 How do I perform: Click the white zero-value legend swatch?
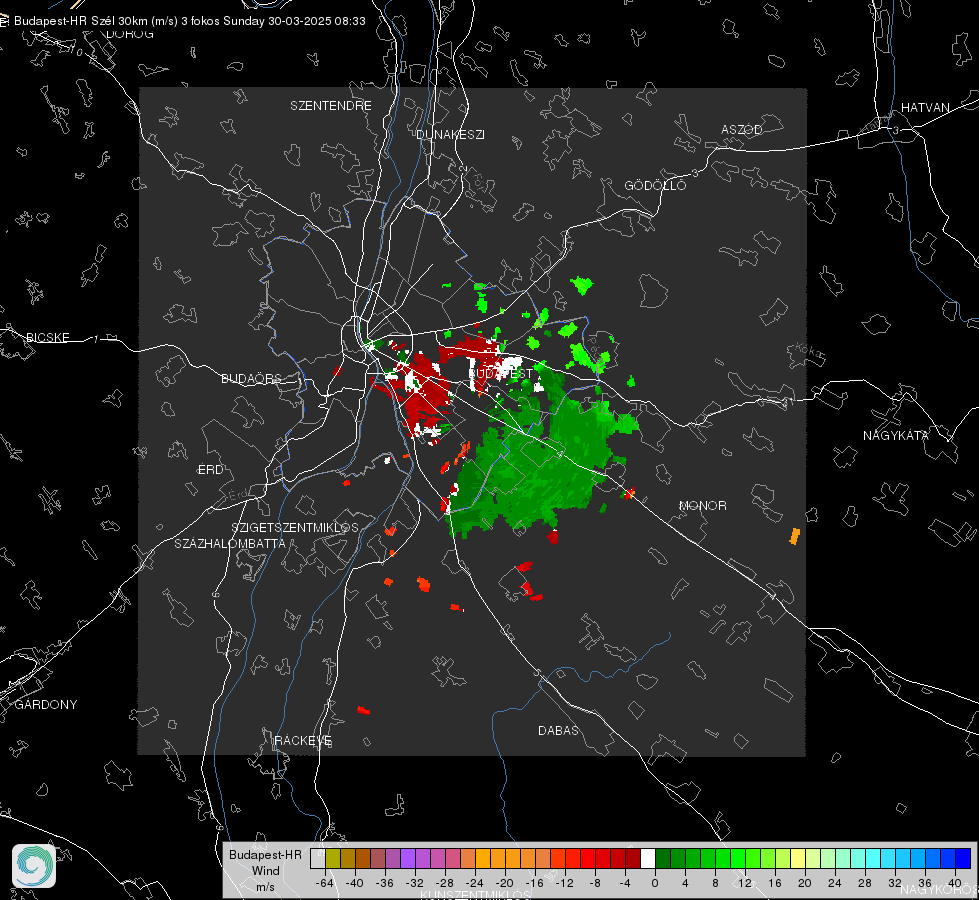648,859
